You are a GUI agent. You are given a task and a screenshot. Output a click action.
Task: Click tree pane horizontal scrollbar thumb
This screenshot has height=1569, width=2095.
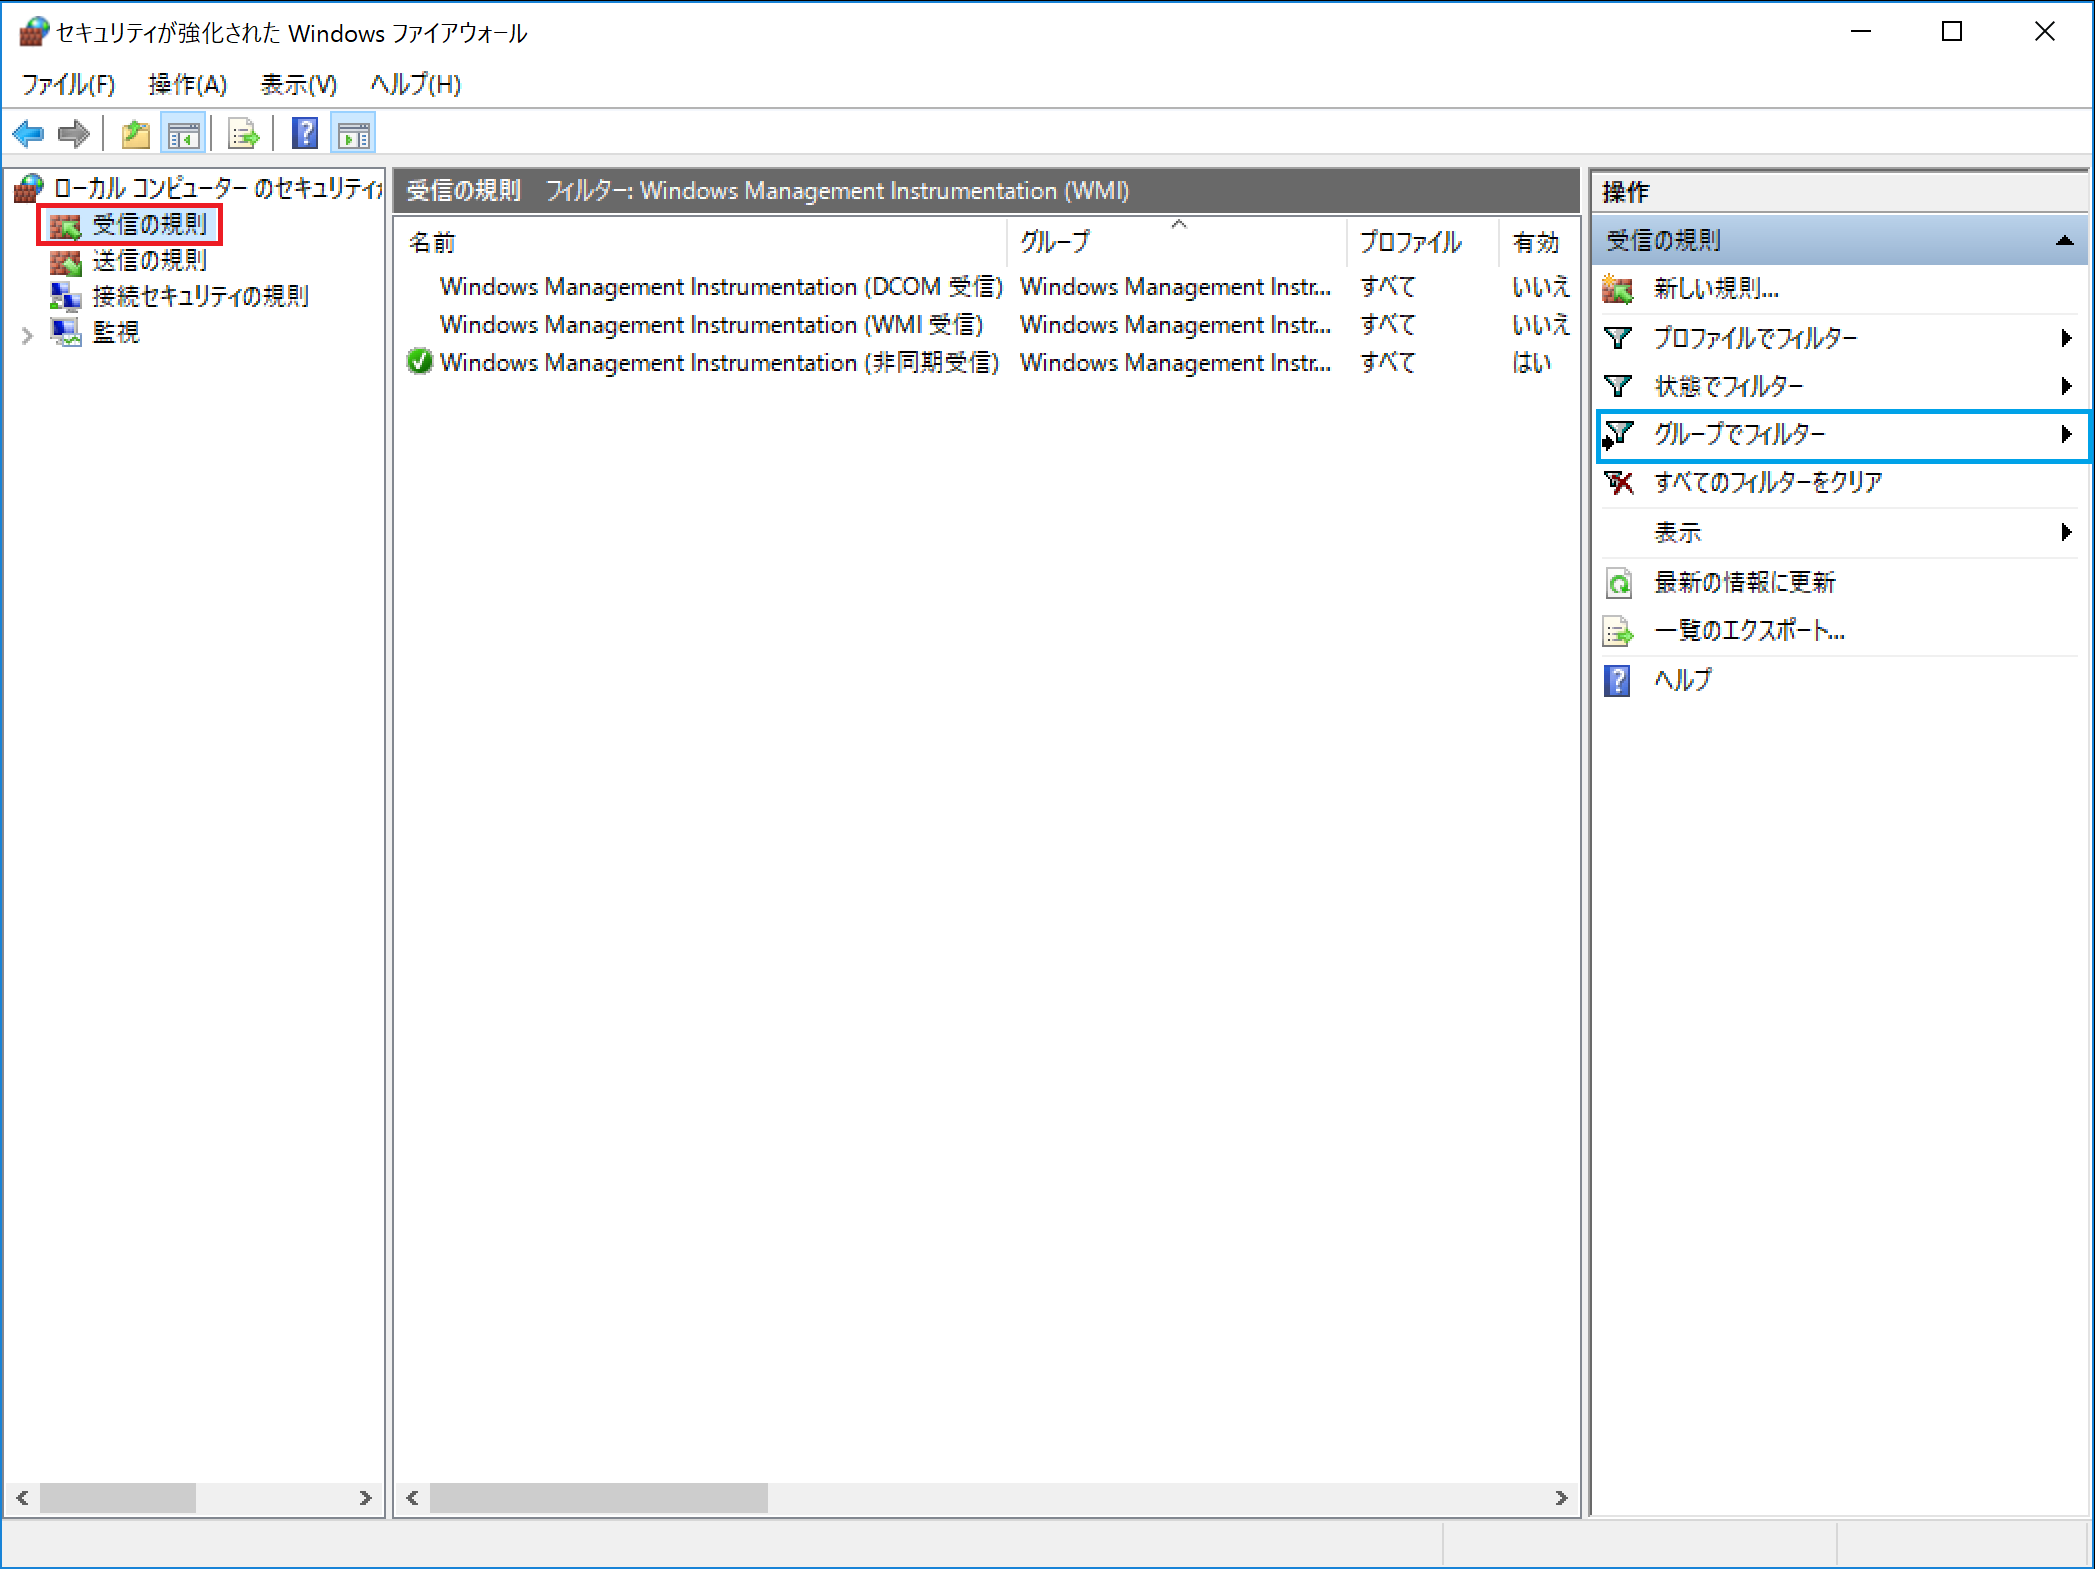pos(118,1498)
